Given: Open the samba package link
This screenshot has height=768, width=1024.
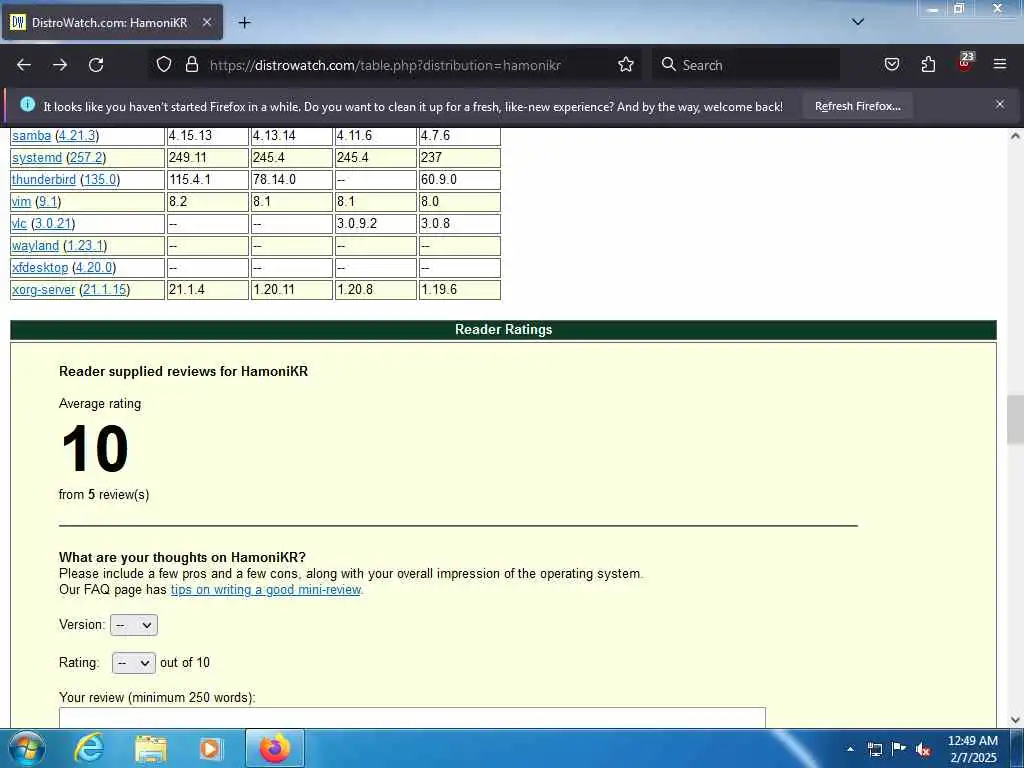Looking at the screenshot, I should pos(31,136).
